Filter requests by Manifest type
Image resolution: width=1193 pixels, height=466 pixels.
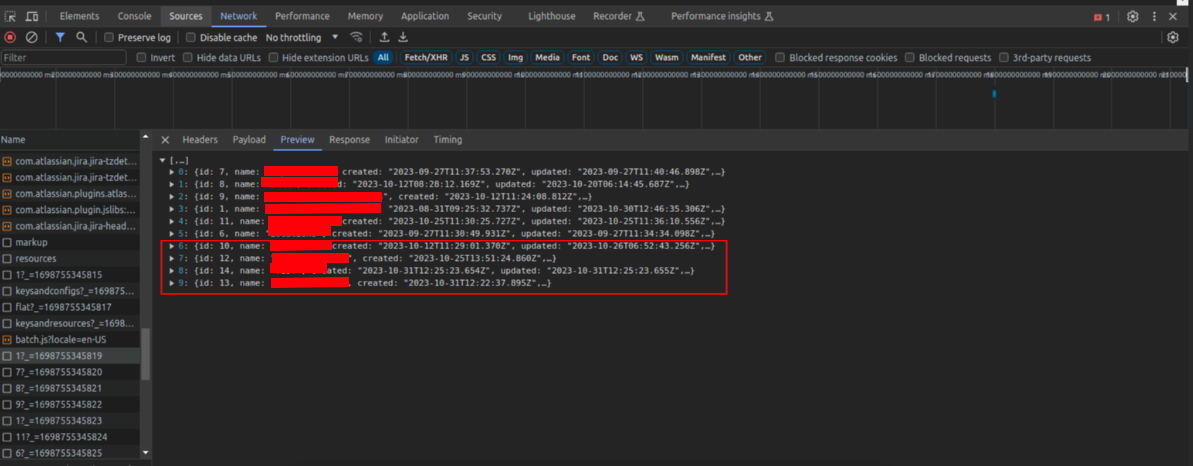708,58
